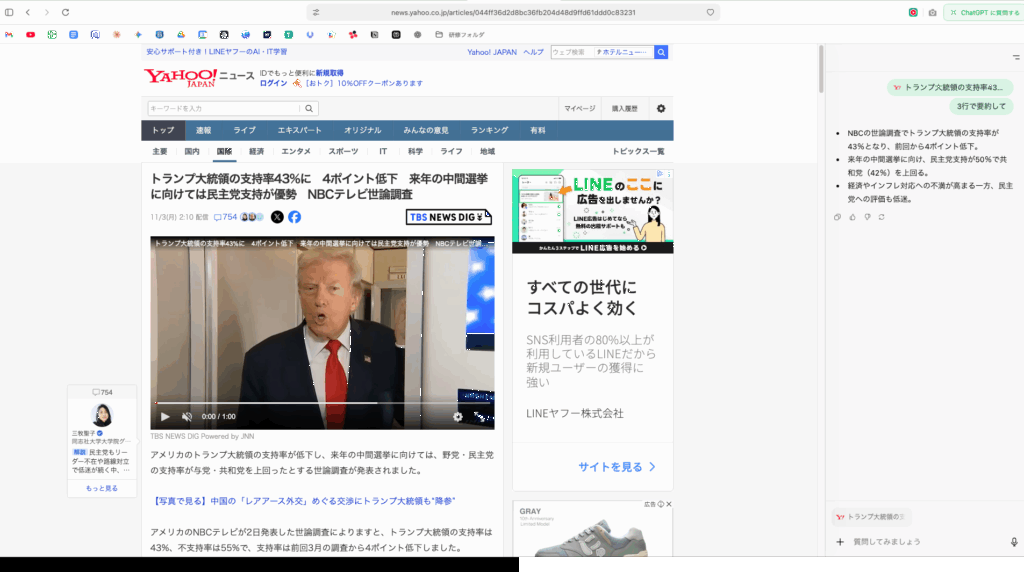Enter fullscreen mode on the video

478,416
